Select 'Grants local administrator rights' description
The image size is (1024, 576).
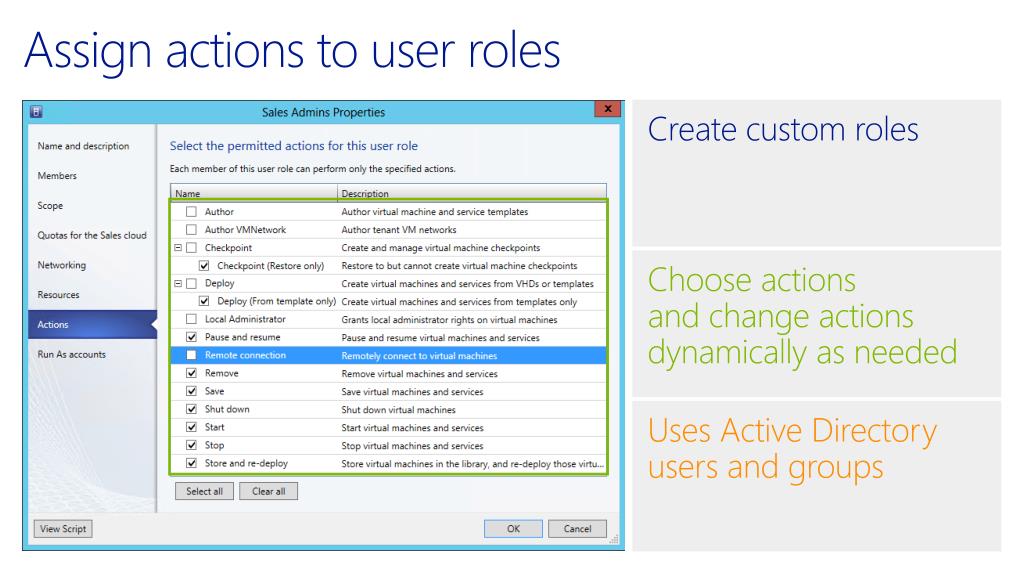click(x=449, y=319)
